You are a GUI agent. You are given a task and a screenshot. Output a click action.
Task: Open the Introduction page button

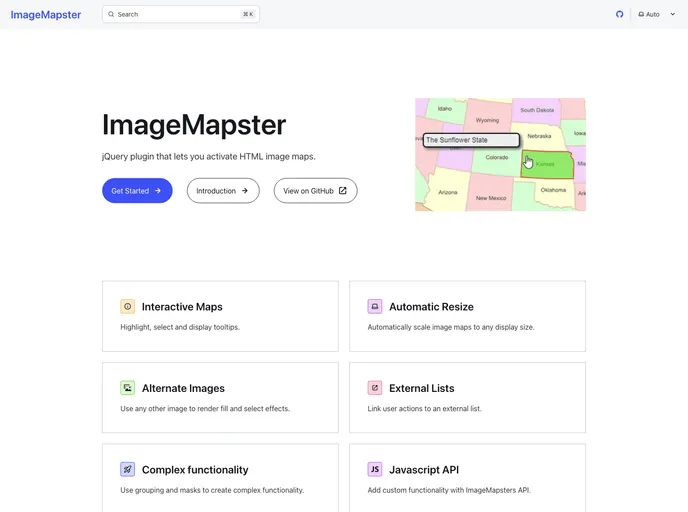coord(223,191)
